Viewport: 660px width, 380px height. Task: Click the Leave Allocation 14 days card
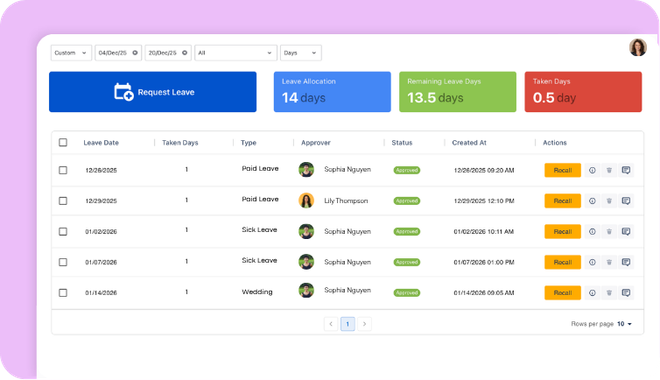click(x=332, y=92)
